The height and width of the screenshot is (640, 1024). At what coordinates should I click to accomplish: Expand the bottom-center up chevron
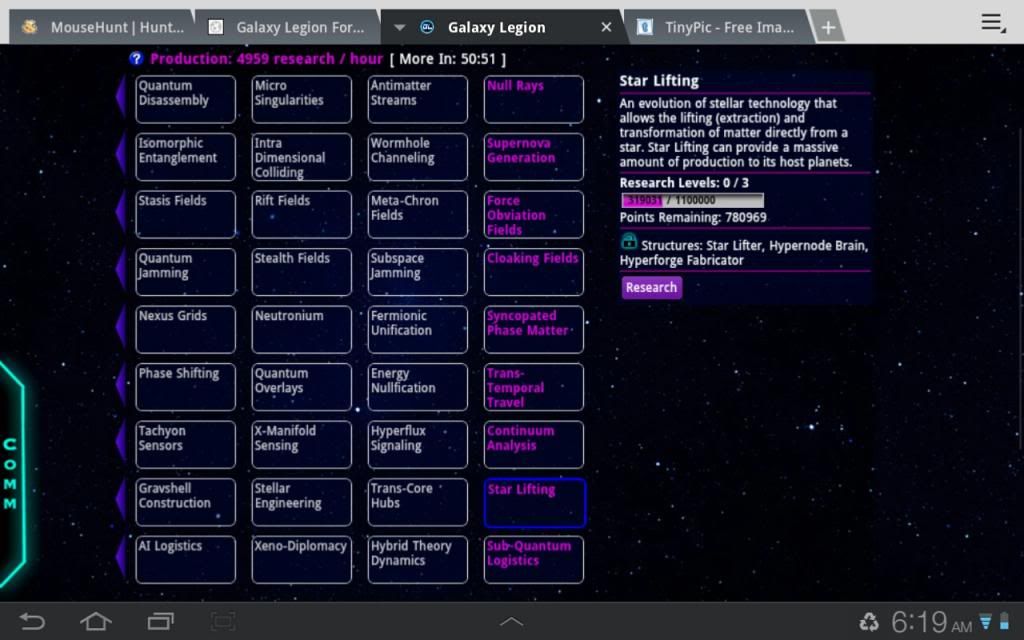(511, 622)
